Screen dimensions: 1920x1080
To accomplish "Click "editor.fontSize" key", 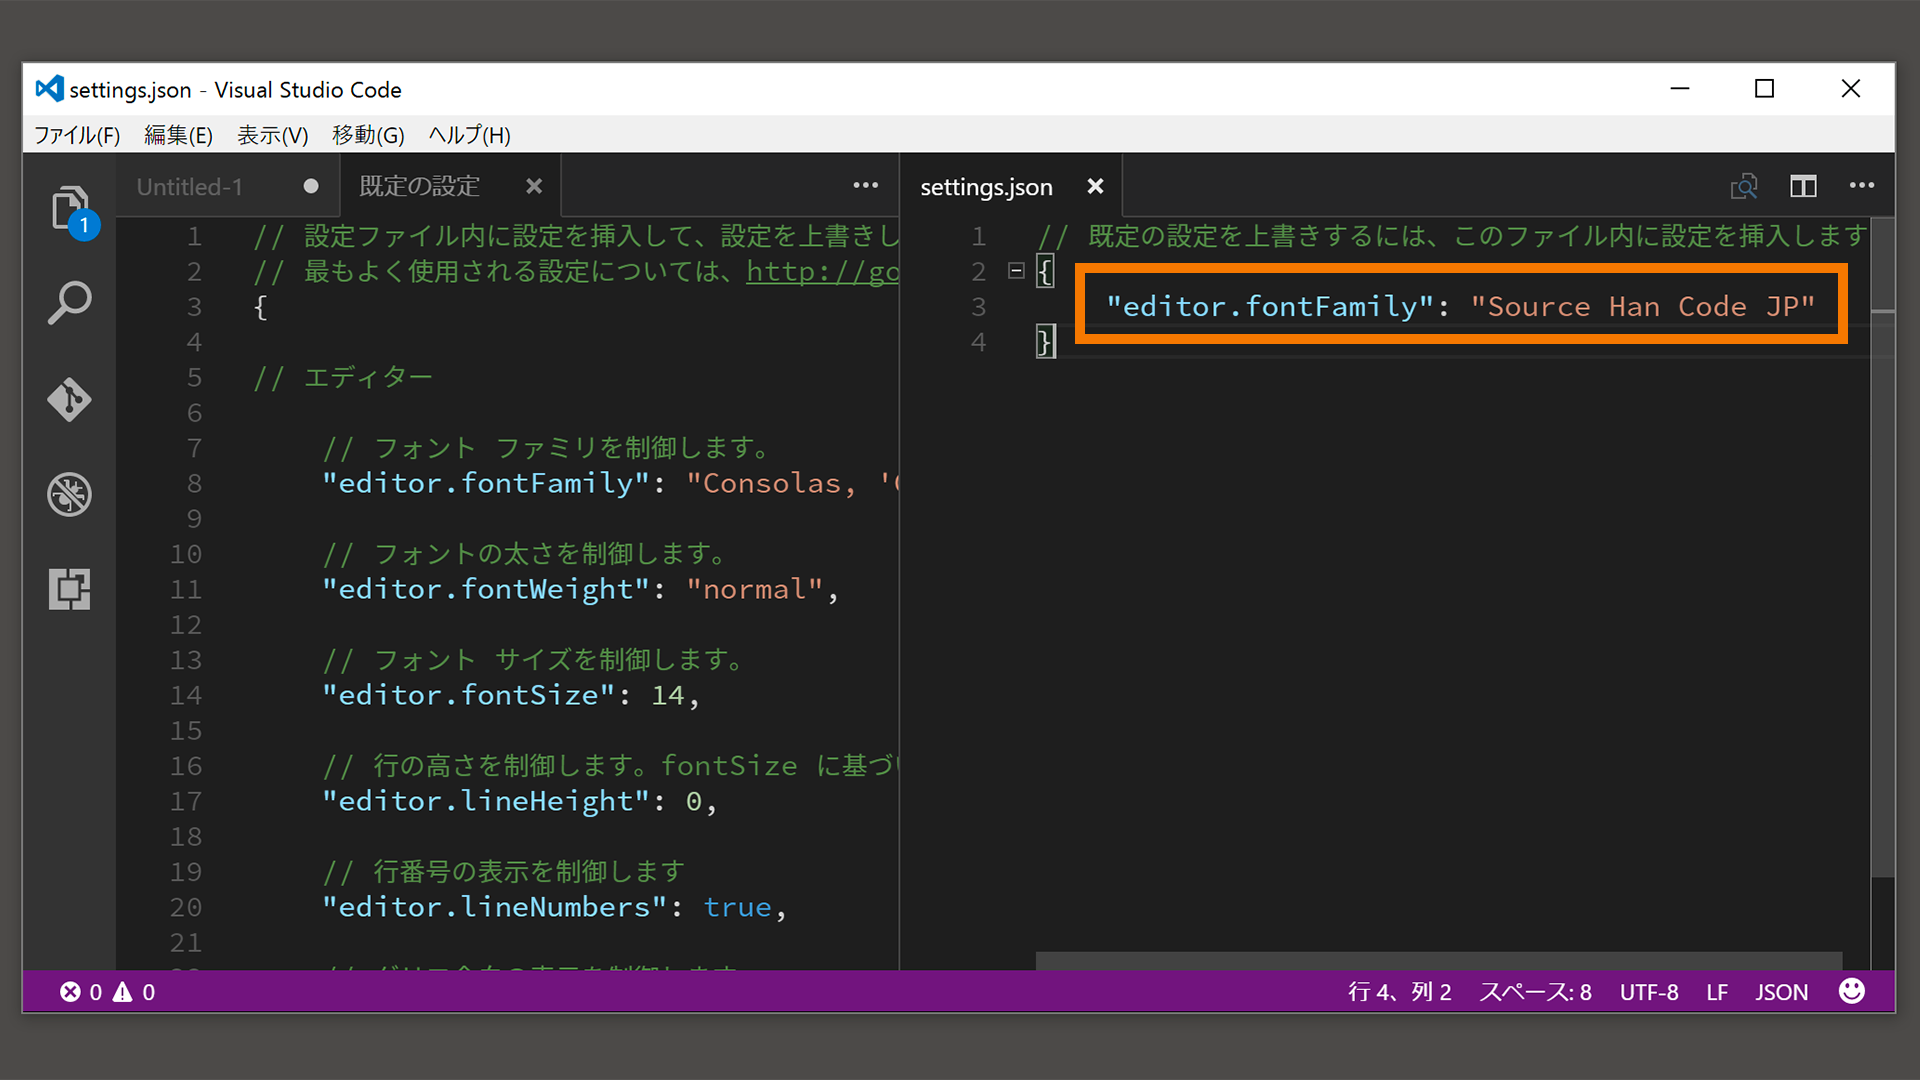I will 468,695.
